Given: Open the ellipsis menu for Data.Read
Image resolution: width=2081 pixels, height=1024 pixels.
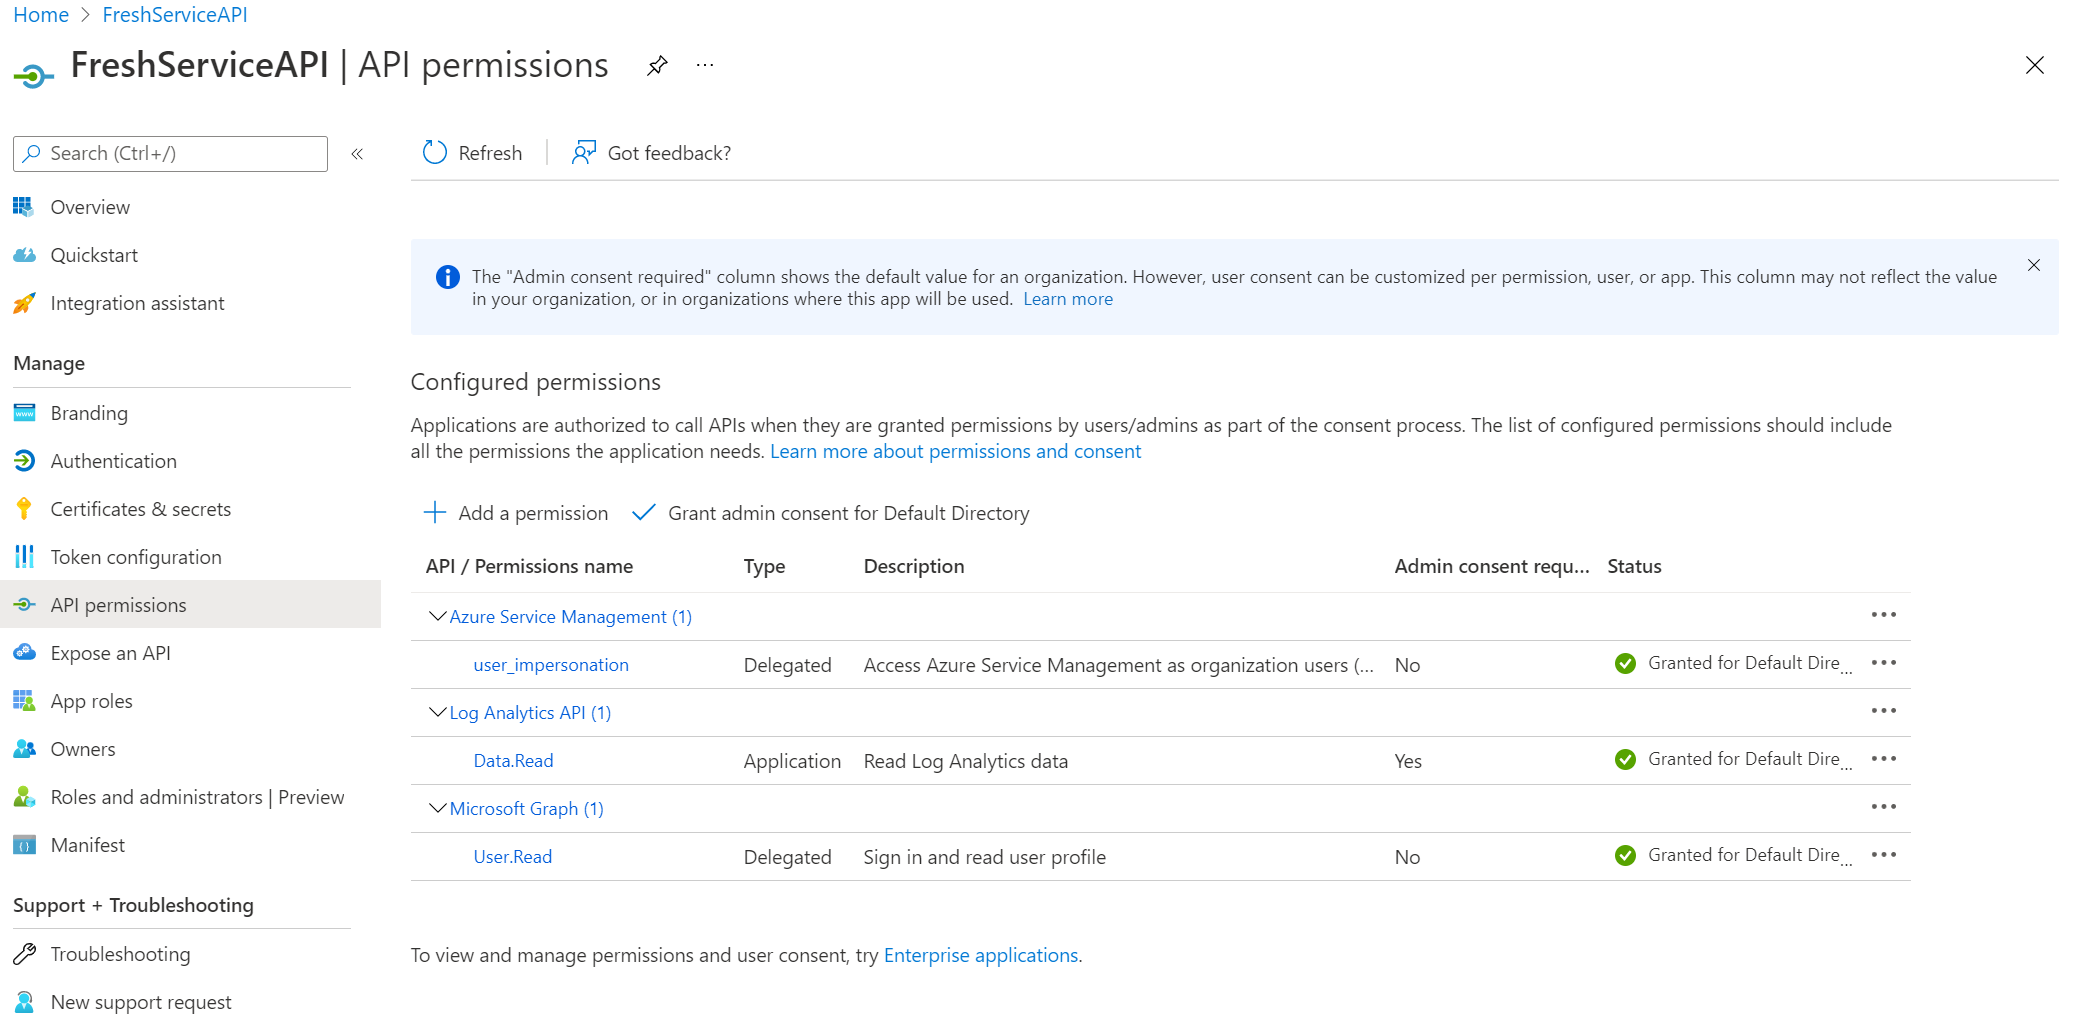Looking at the screenshot, I should click(1884, 759).
